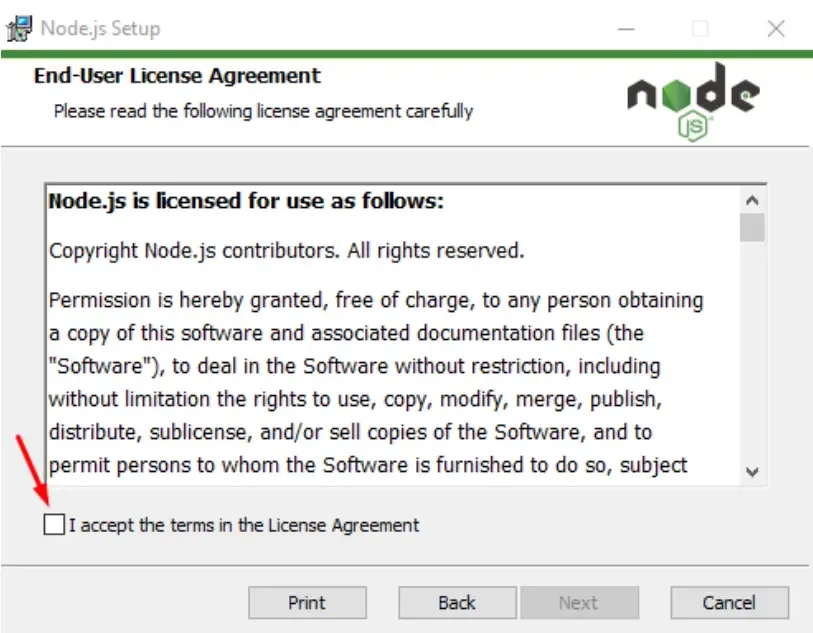Click the 'I accept the terms' label text
Screen dimensions: 813x633
pyautogui.click(x=244, y=525)
